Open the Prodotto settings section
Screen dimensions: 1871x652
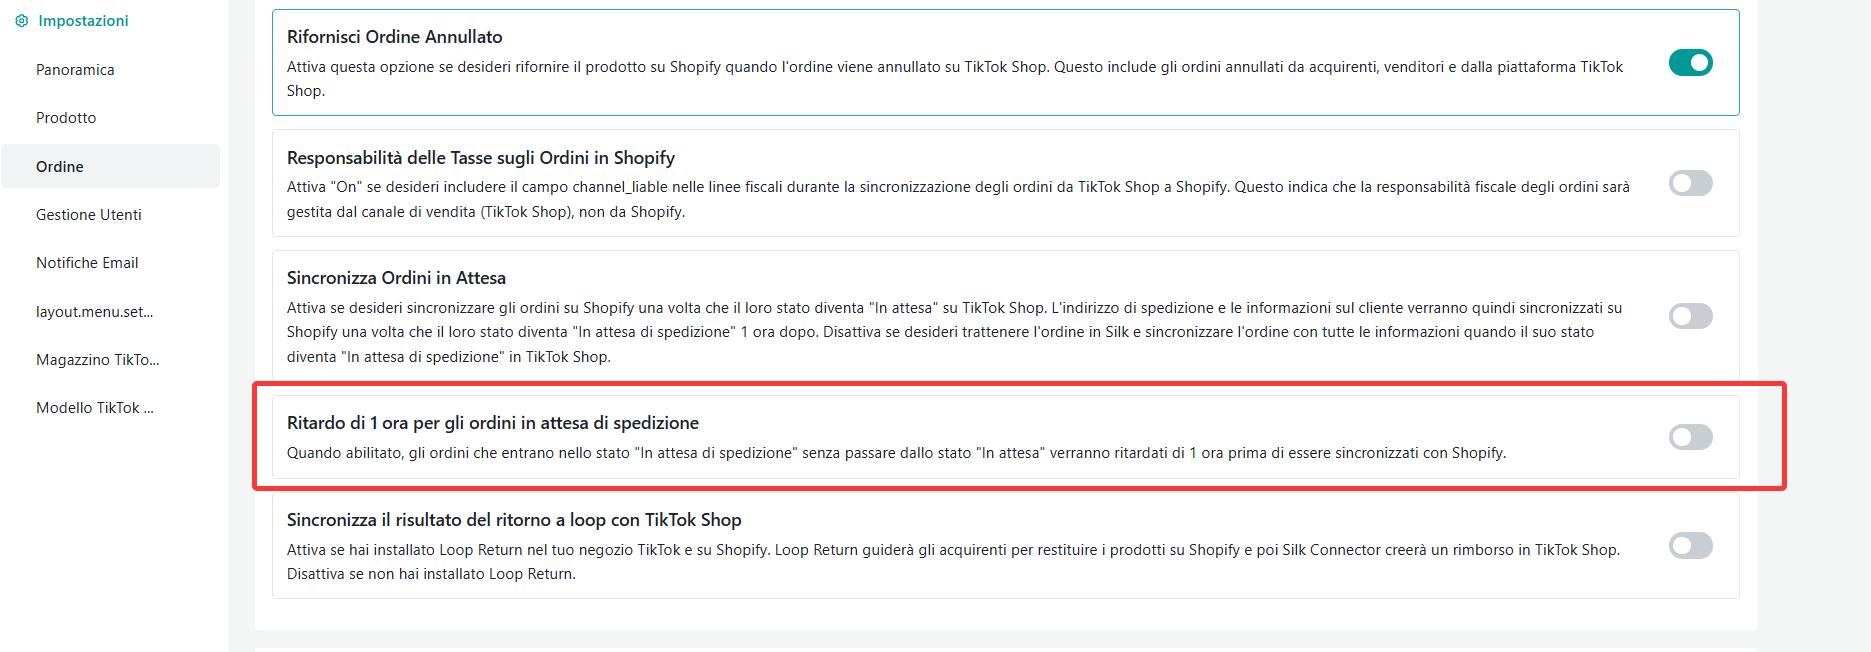66,118
